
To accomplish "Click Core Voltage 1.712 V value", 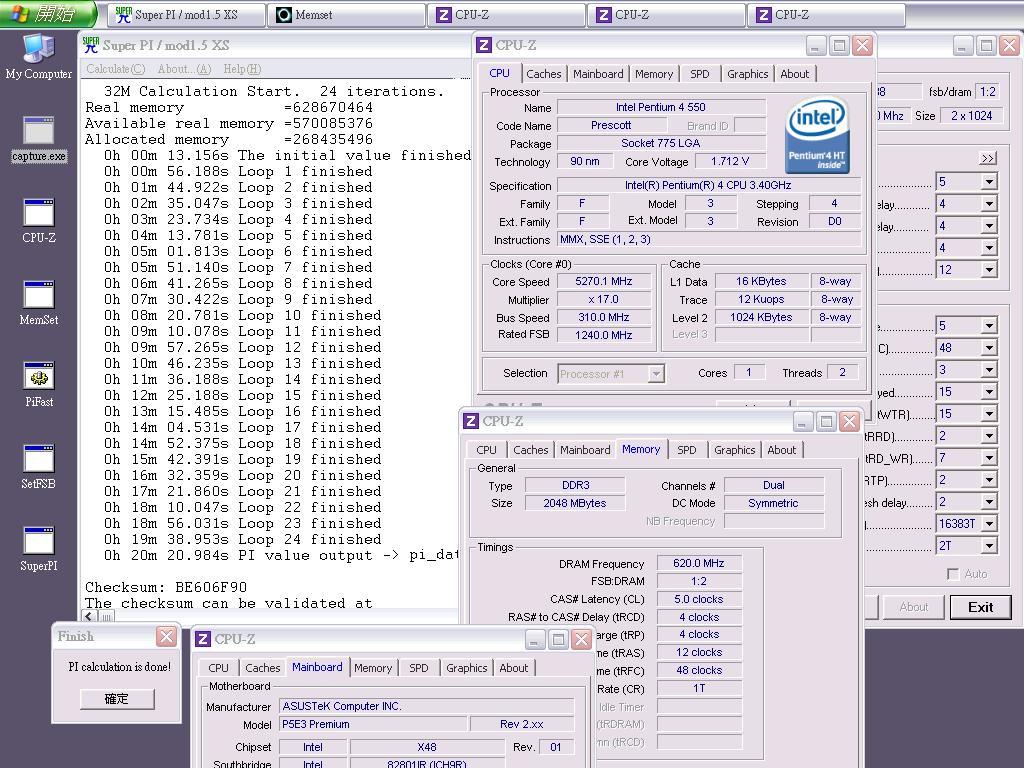I will 729,161.
